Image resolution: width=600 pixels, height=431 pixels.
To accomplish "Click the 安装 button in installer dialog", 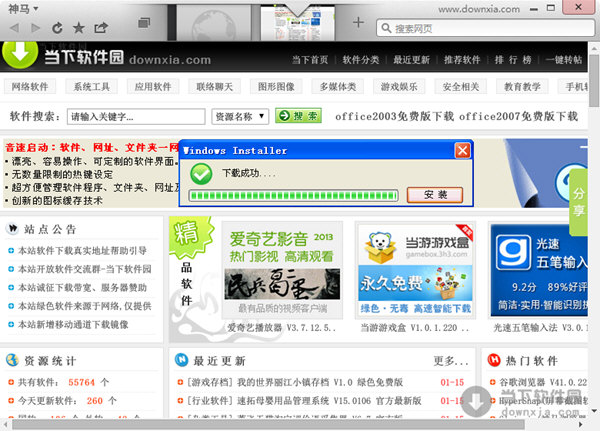I will [x=435, y=195].
